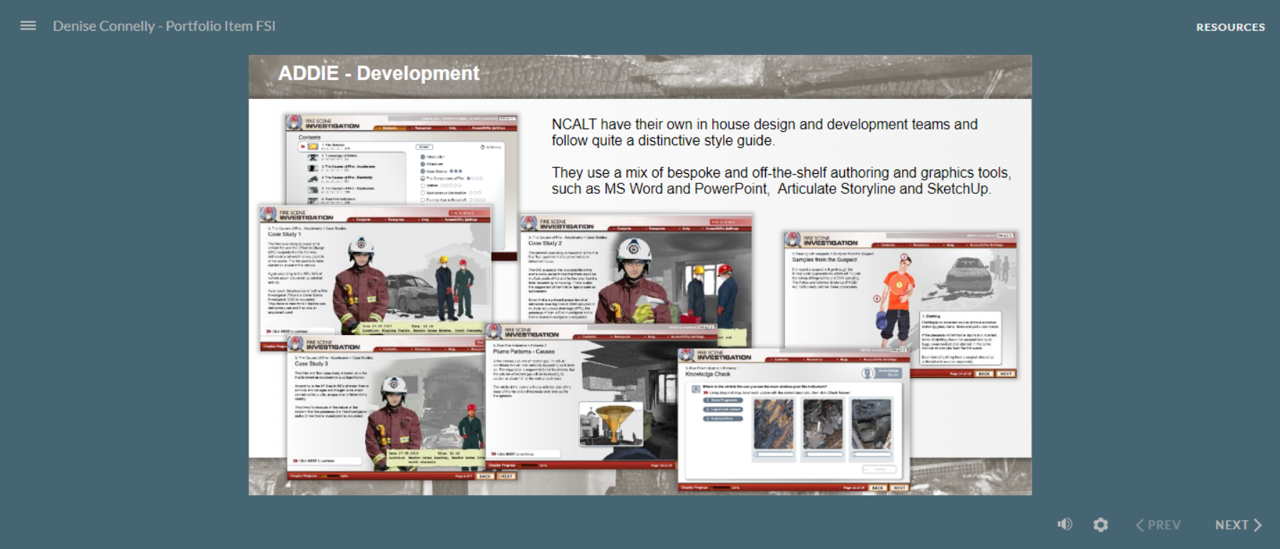
Task: Mute the audio with the volume icon
Action: (x=1065, y=525)
